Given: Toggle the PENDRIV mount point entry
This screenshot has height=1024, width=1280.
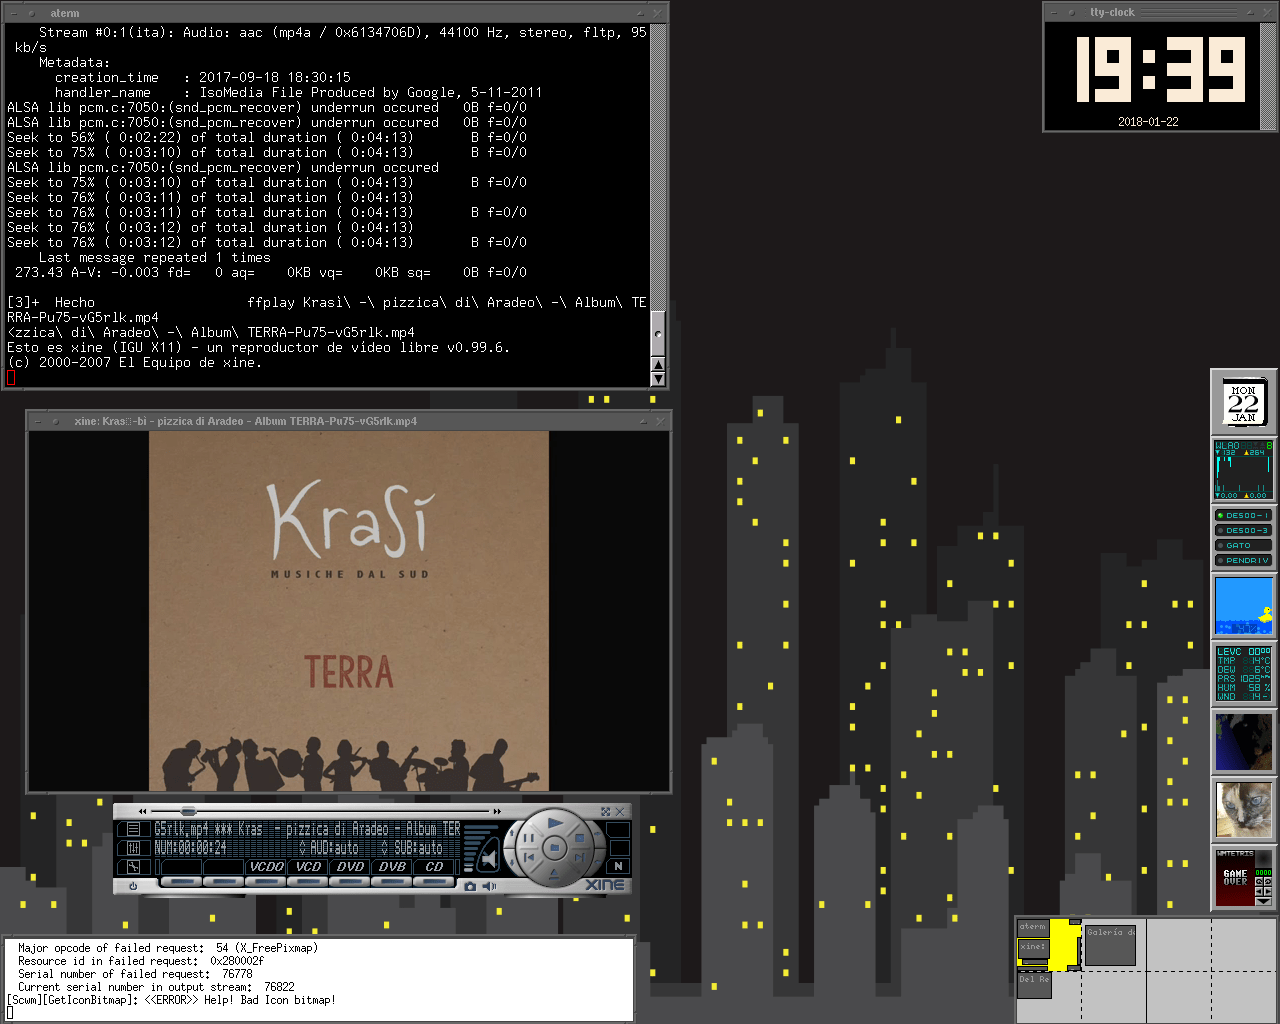Looking at the screenshot, I should pos(1243,561).
